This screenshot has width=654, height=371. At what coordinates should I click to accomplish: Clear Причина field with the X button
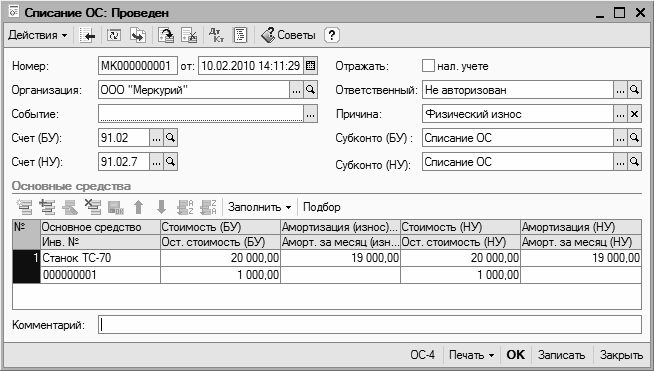point(634,114)
